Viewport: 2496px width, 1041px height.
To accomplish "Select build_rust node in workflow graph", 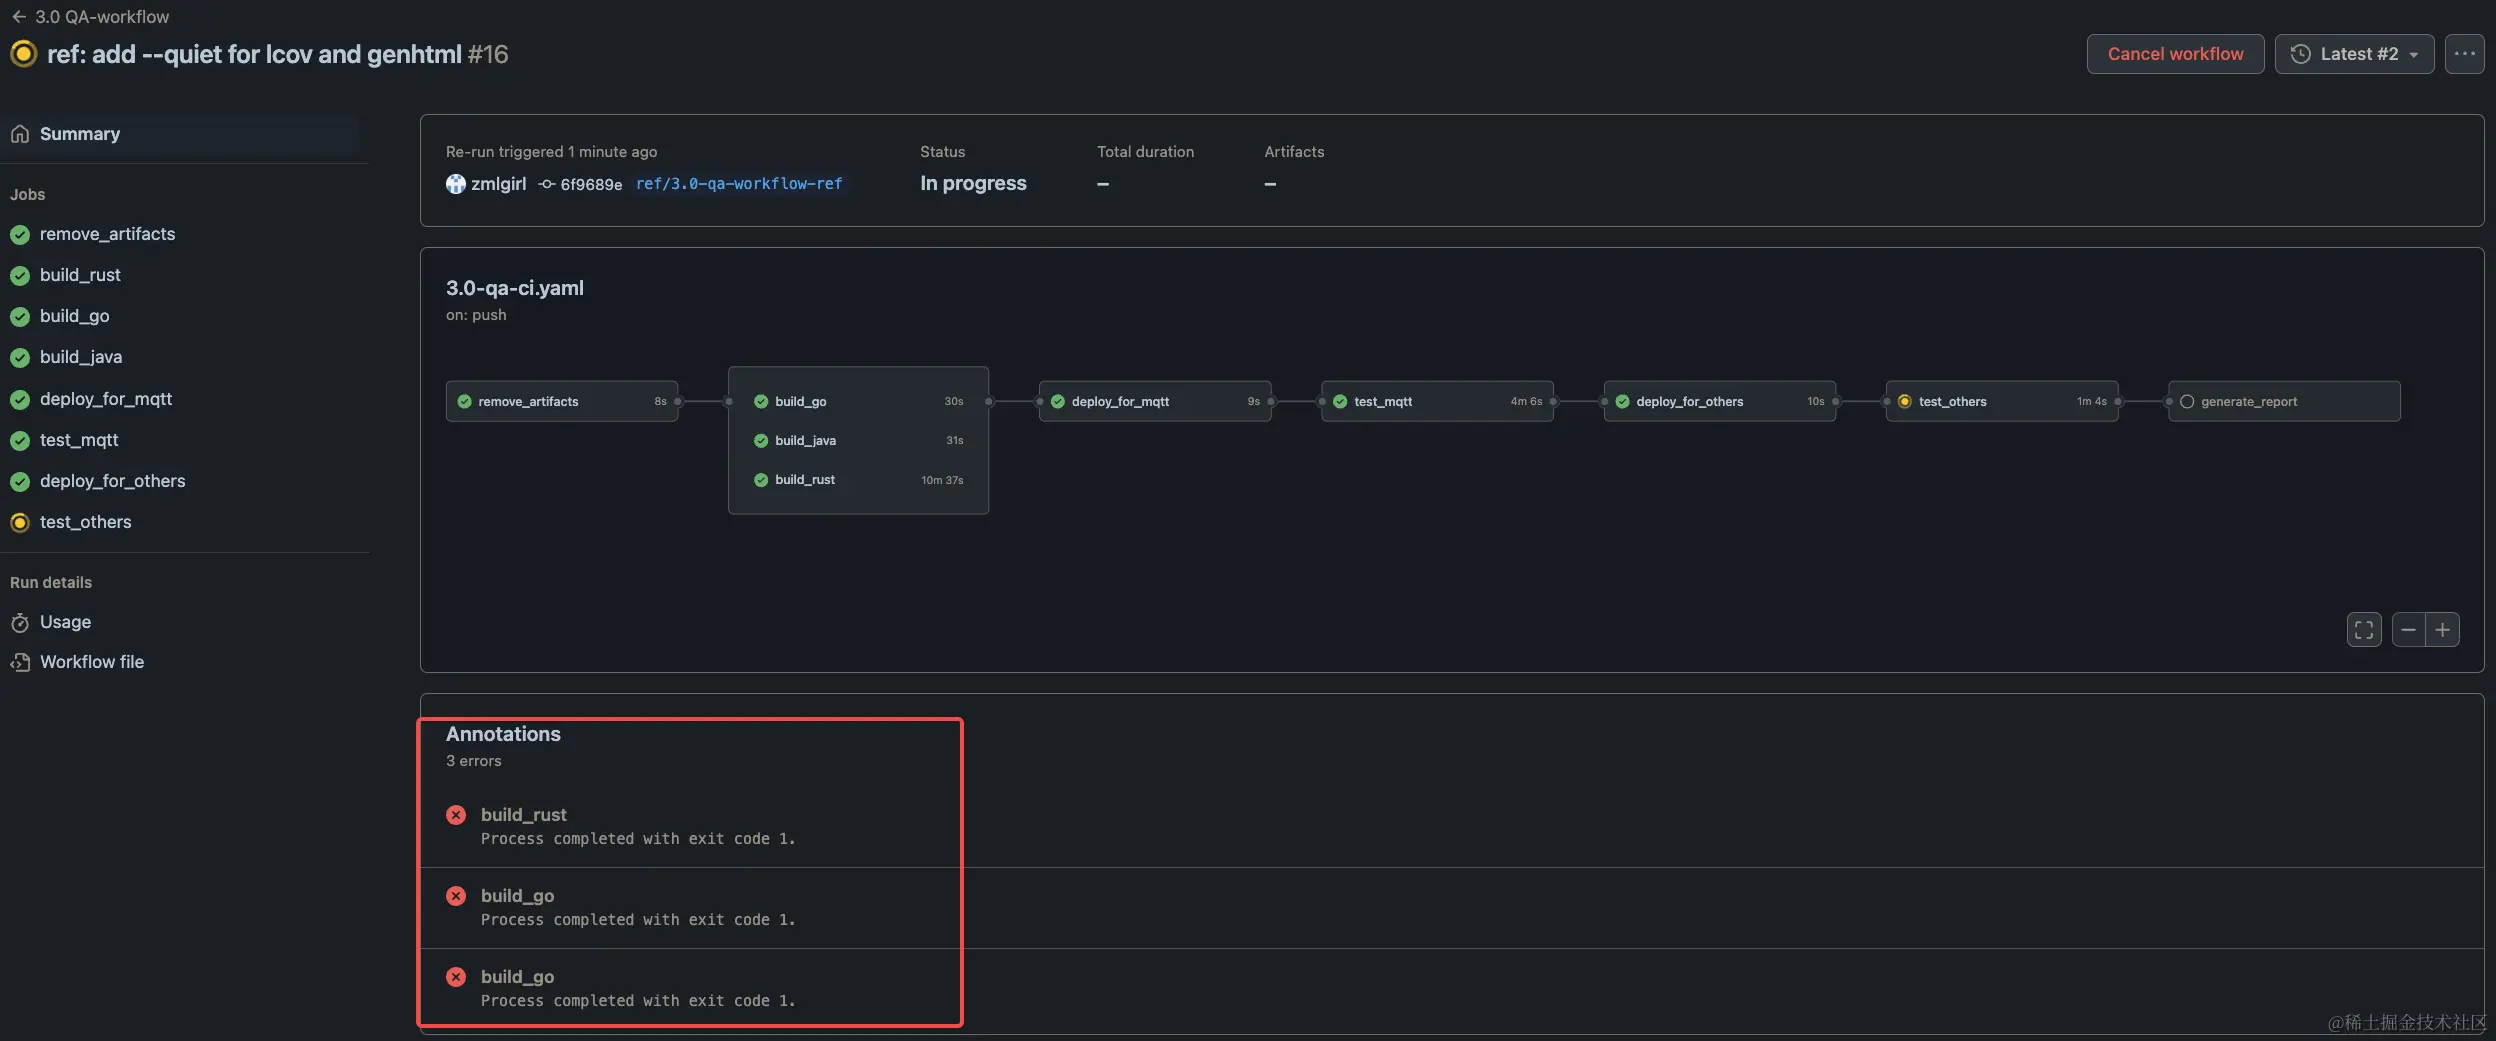I will 858,480.
